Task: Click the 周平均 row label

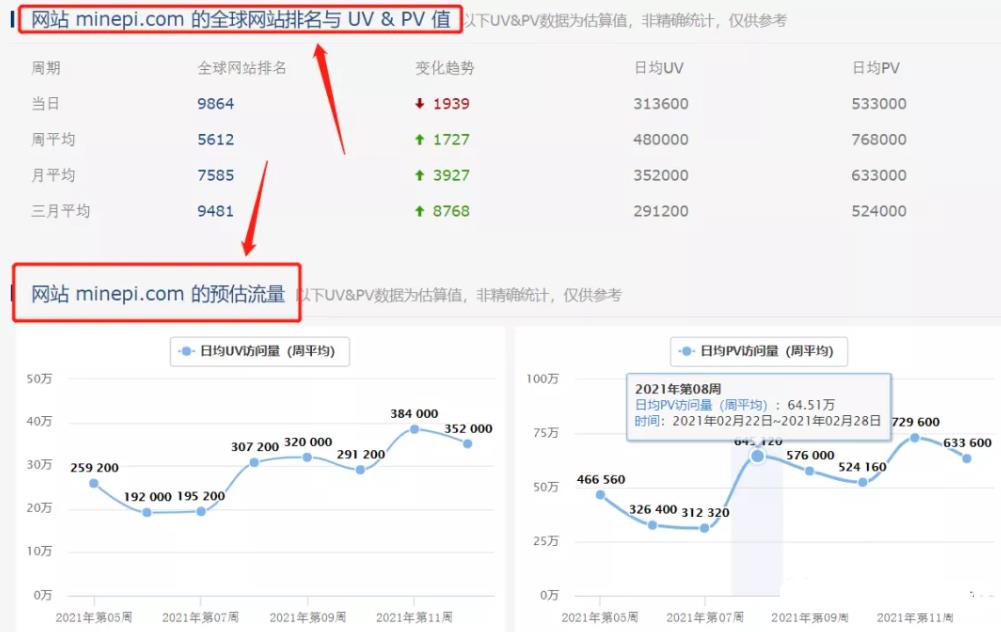Action: 53,139
